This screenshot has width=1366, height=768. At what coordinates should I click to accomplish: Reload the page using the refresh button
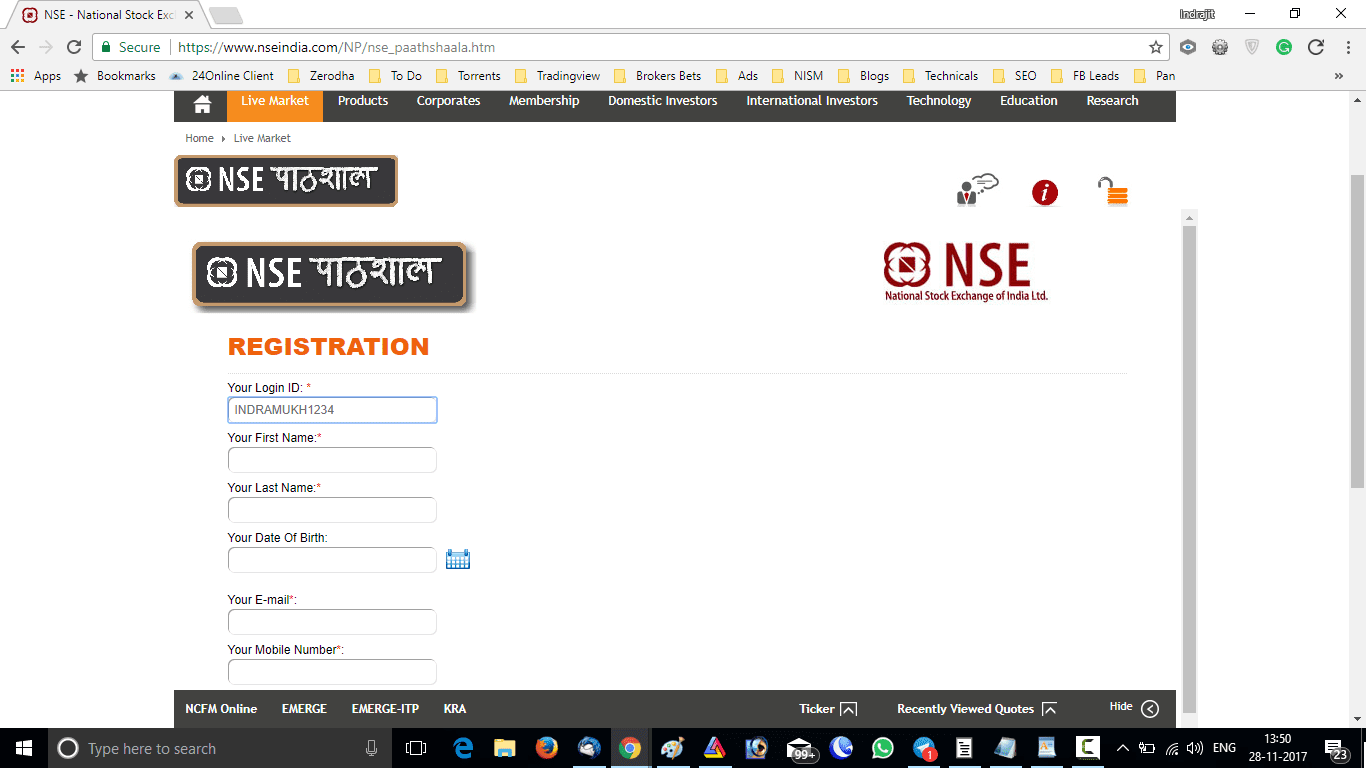pos(74,47)
